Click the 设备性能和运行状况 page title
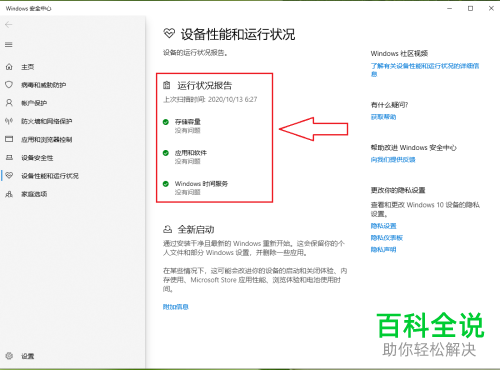The image size is (500, 370). click(238, 34)
